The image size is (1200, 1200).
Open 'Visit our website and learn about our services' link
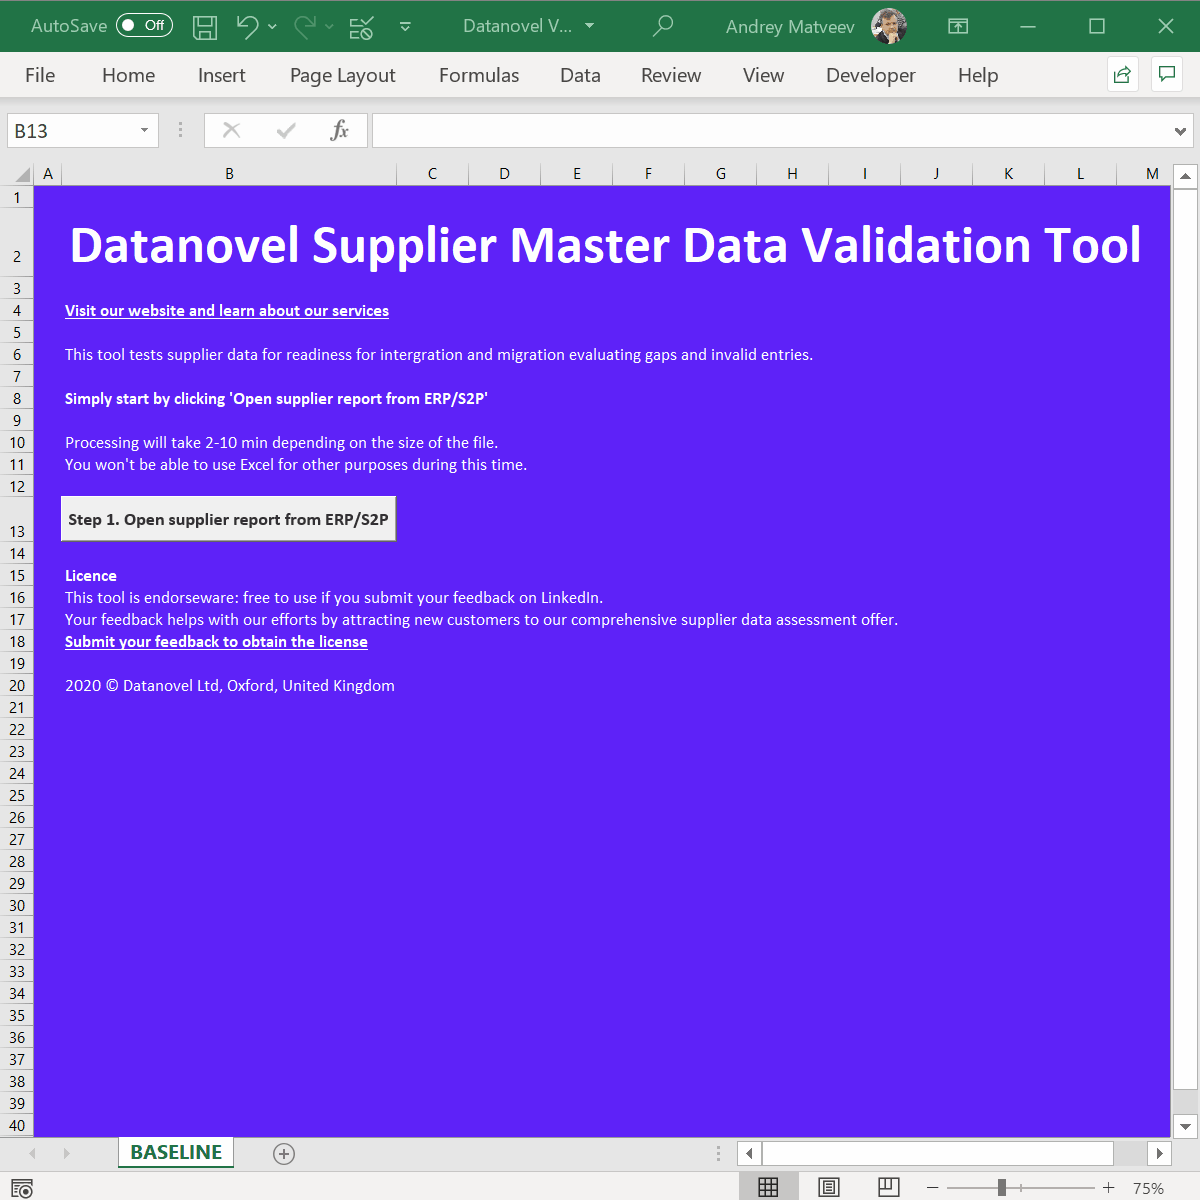[x=227, y=311]
